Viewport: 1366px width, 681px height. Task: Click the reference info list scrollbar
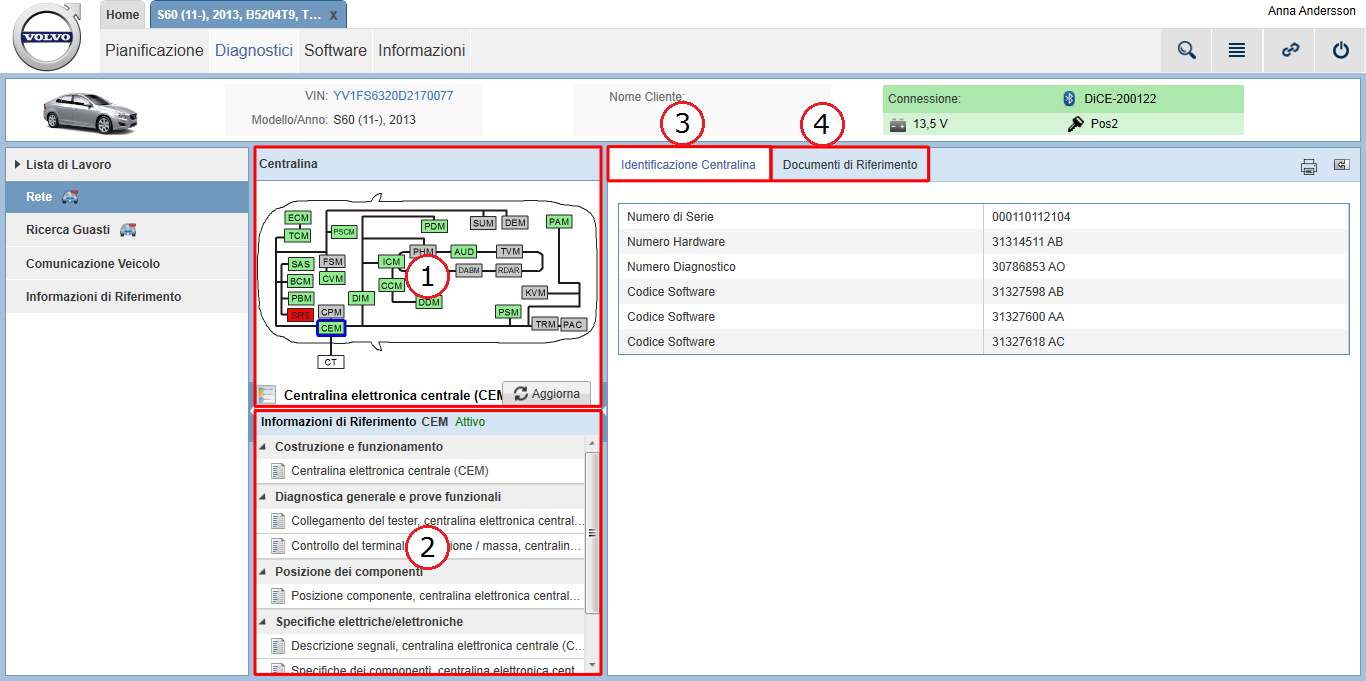[x=592, y=533]
